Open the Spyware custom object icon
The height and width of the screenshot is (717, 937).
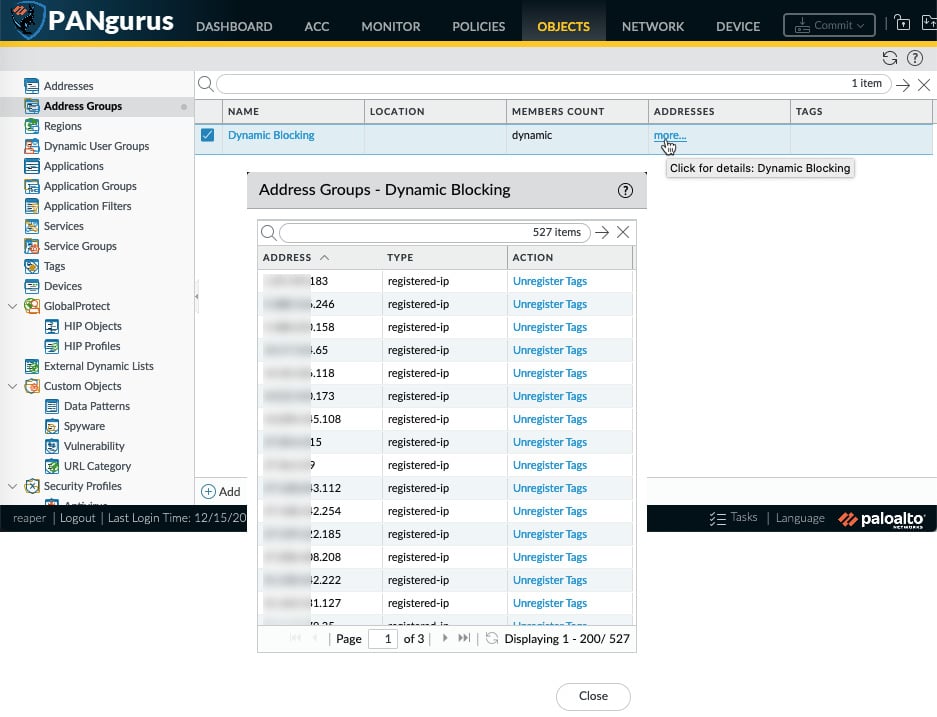(52, 427)
